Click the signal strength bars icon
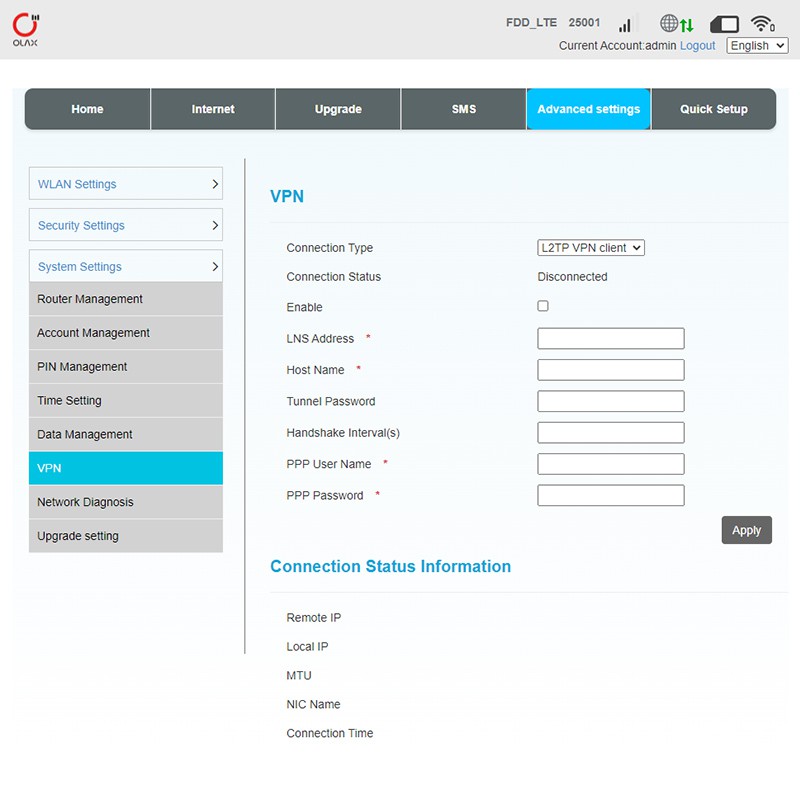Image resolution: width=800 pixels, height=800 pixels. point(626,24)
